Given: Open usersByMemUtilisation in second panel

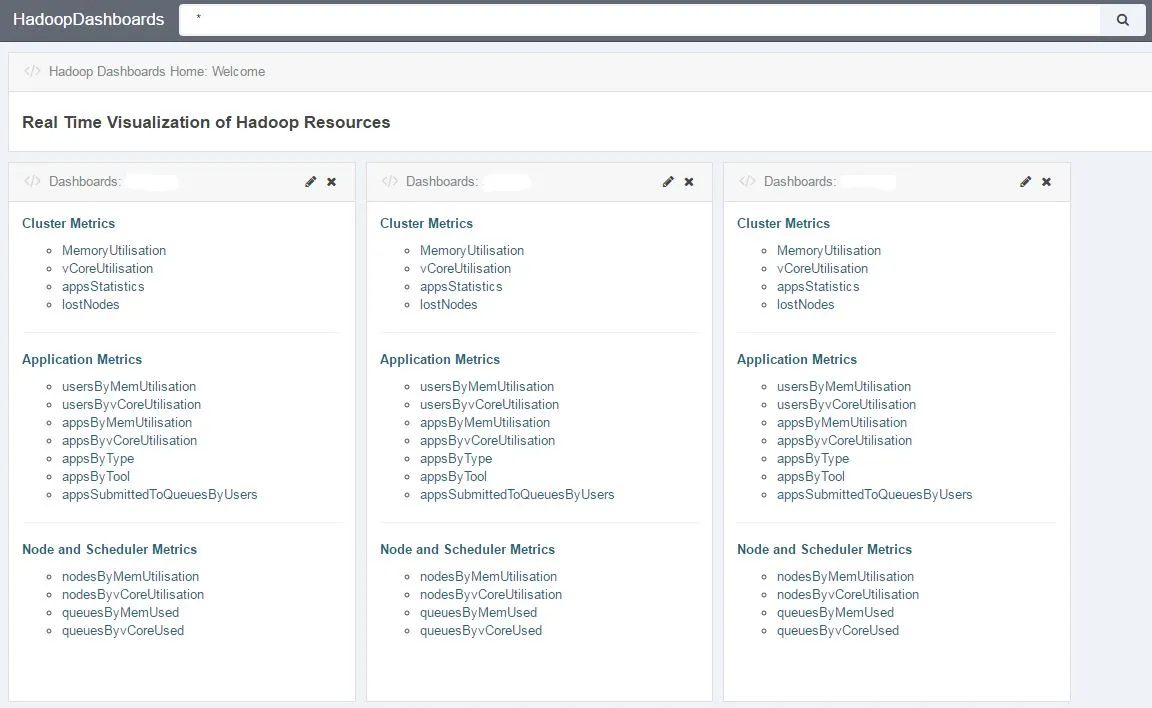Looking at the screenshot, I should click(486, 386).
